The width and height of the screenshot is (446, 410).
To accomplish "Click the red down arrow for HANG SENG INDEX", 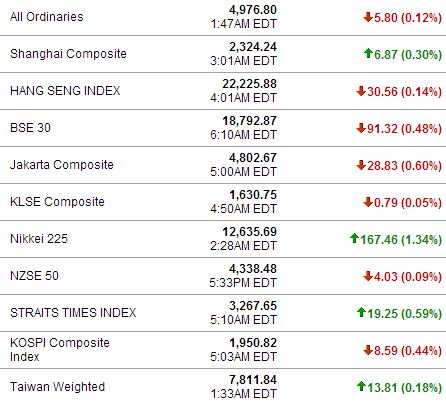I will coord(361,91).
